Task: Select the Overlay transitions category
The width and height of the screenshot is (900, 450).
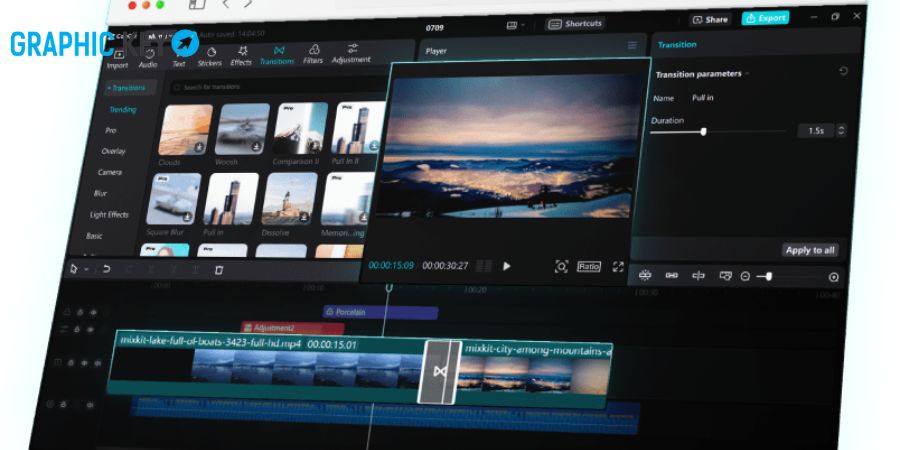Action: point(113,151)
